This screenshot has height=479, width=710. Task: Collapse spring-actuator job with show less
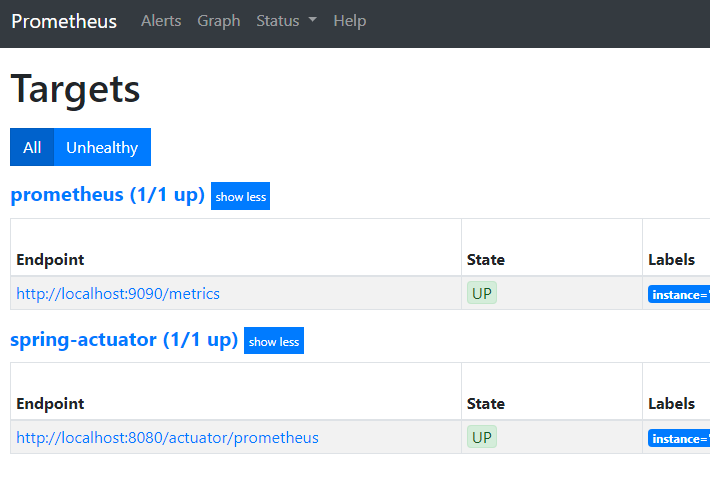pos(273,341)
